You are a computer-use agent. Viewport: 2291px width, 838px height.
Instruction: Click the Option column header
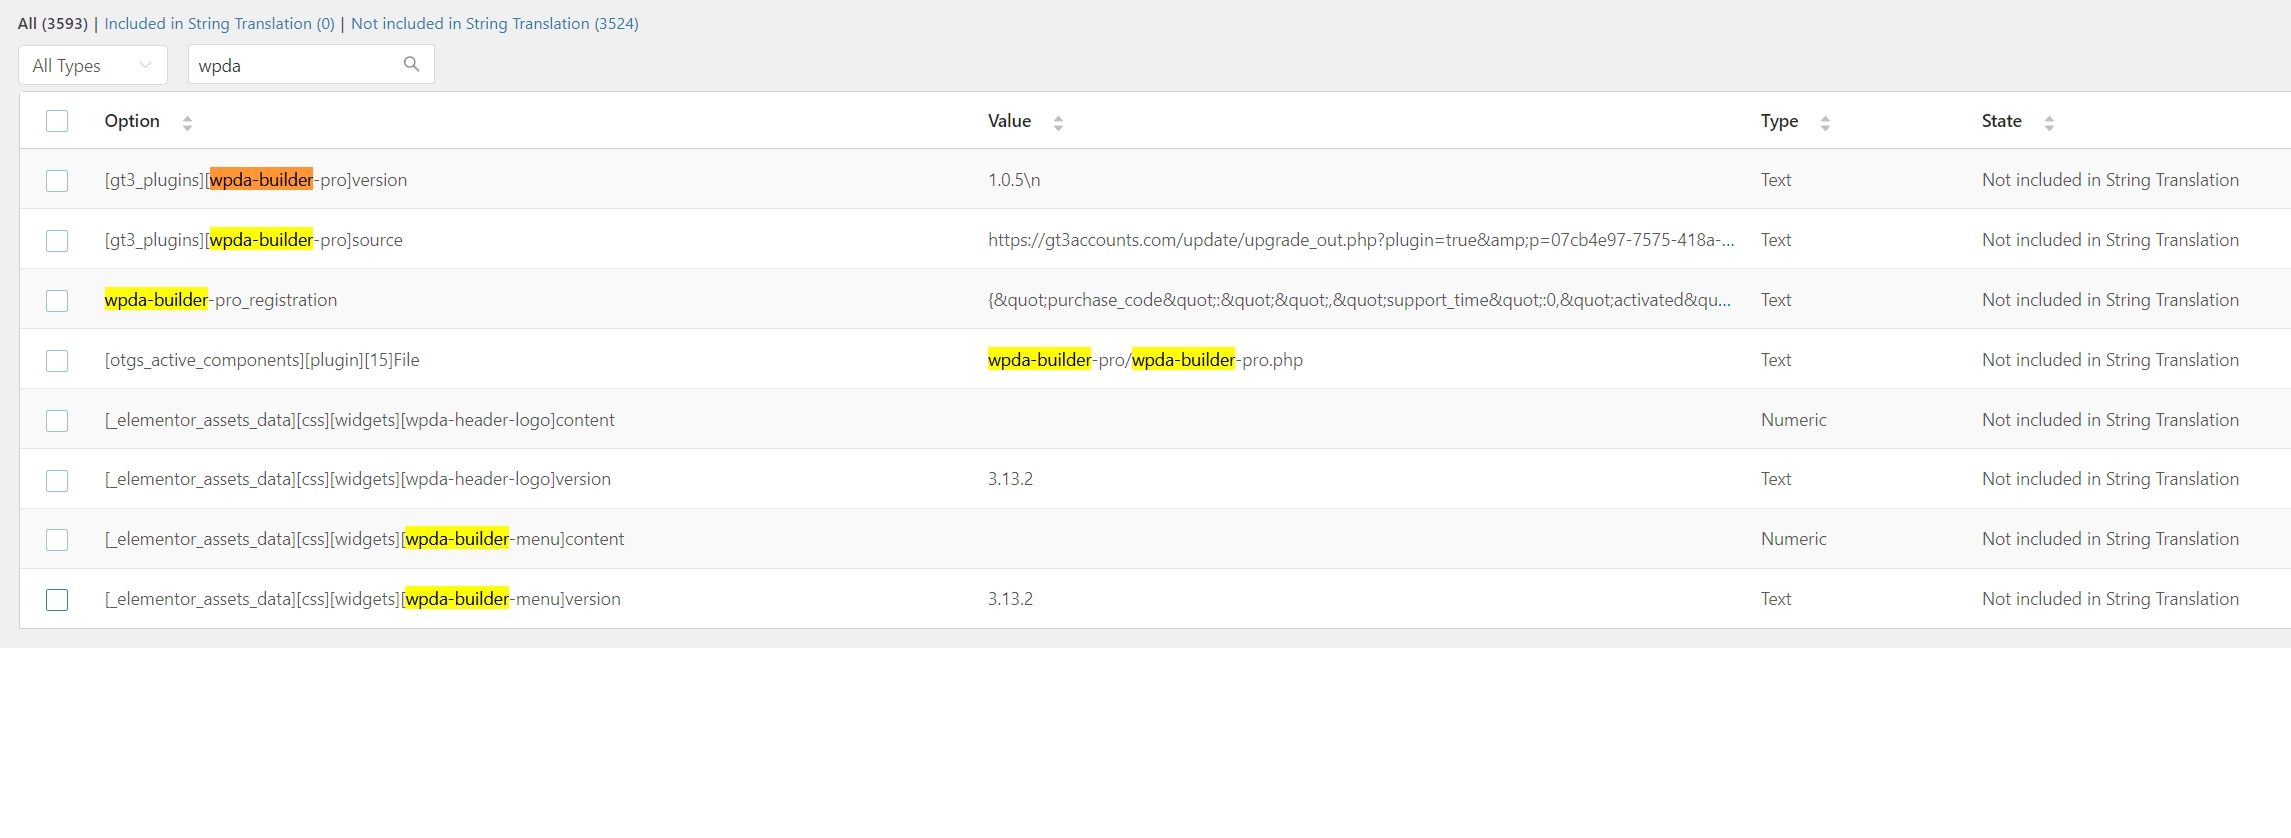pyautogui.click(x=132, y=121)
